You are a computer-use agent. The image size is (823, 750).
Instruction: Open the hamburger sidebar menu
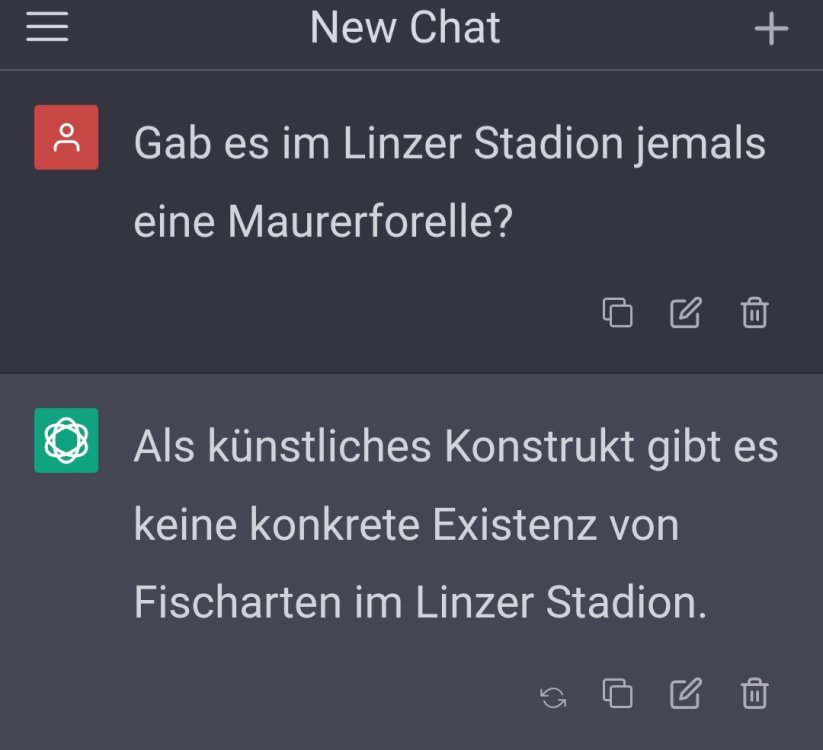pos(47,28)
